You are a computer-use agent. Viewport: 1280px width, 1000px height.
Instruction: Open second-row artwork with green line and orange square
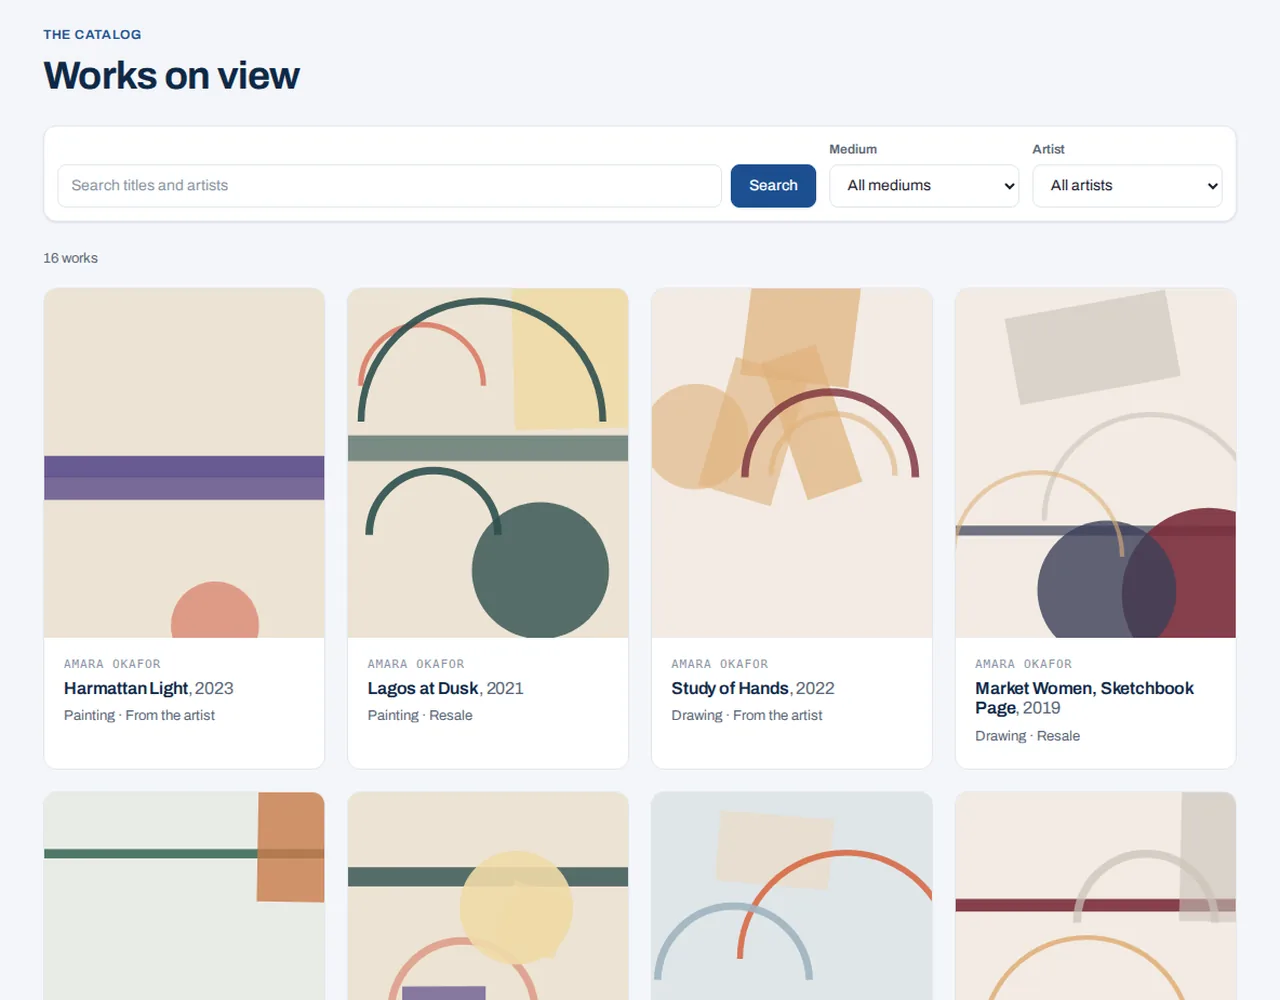(x=184, y=896)
